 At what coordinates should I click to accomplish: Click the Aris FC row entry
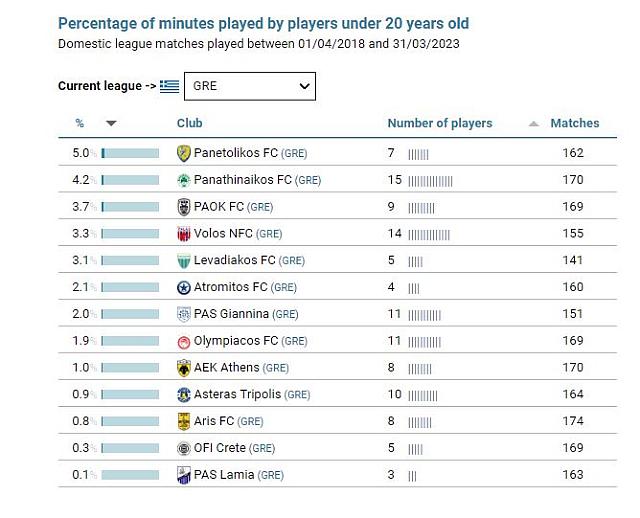pyautogui.click(x=215, y=421)
